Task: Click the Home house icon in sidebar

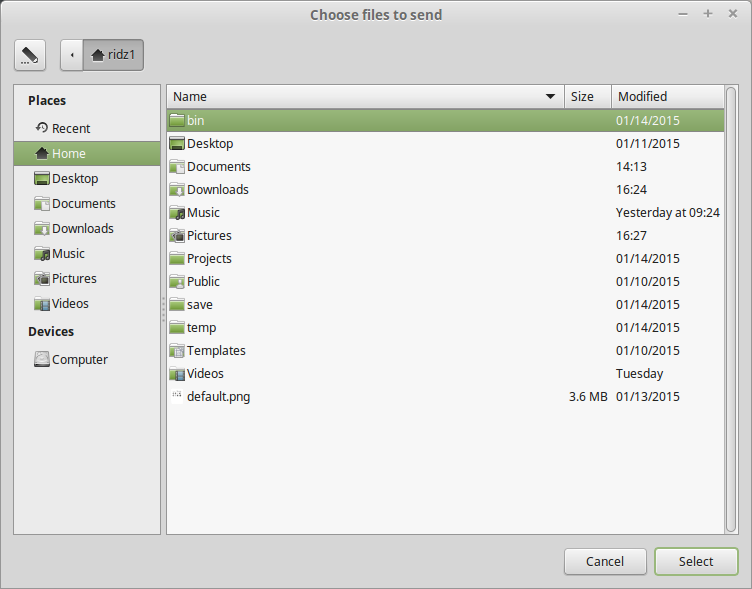Action: (42, 153)
